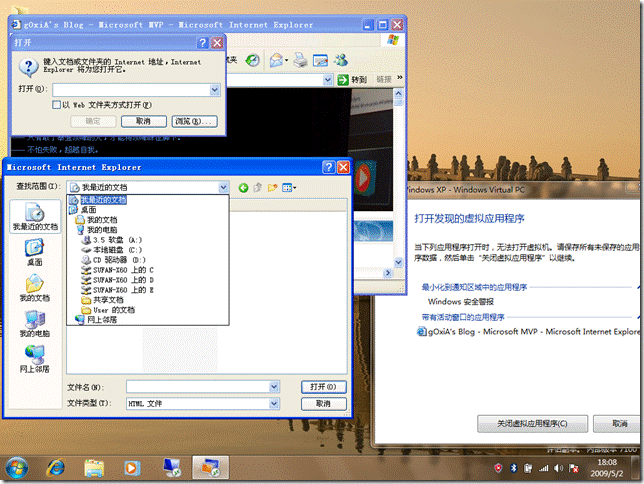Click IE horizontal scrollbar right arrow
The image size is (644, 484).
click(388, 272)
